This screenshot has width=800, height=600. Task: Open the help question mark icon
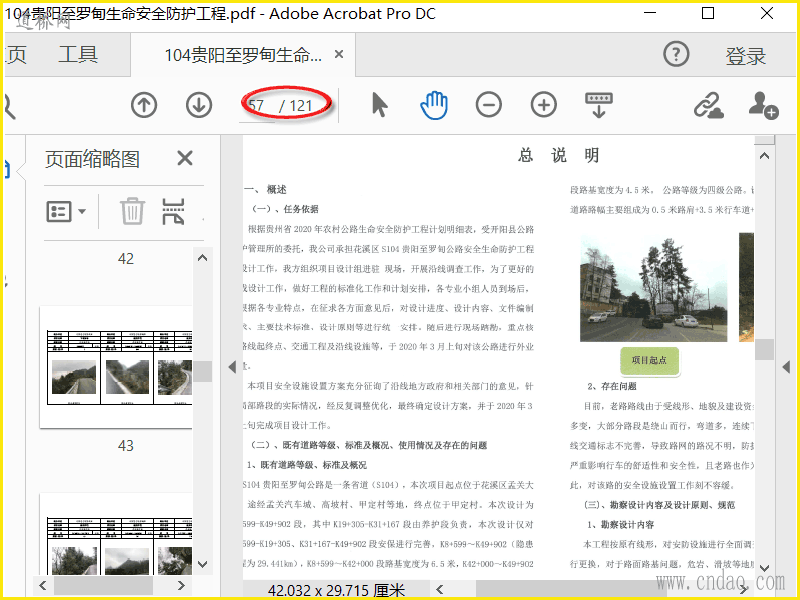pyautogui.click(x=677, y=55)
